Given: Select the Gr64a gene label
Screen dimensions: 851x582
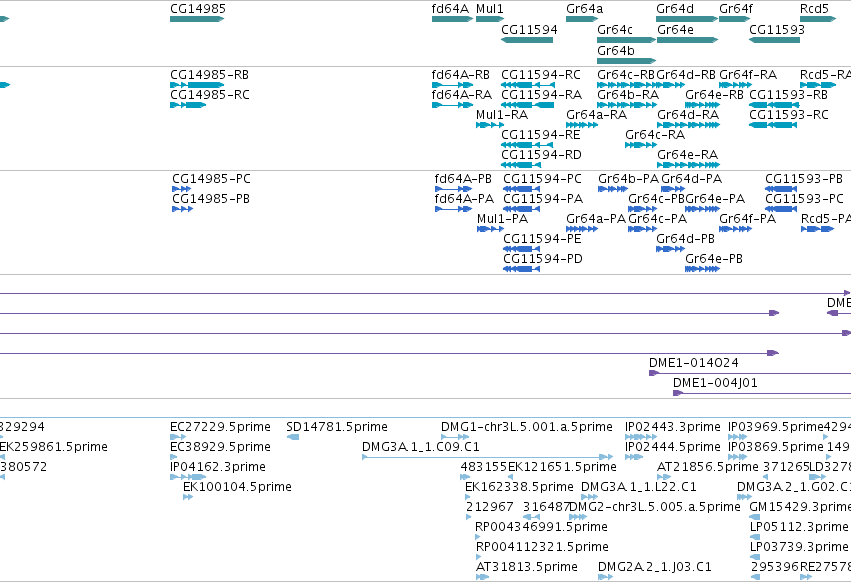Looking at the screenshot, I should tap(585, 9).
